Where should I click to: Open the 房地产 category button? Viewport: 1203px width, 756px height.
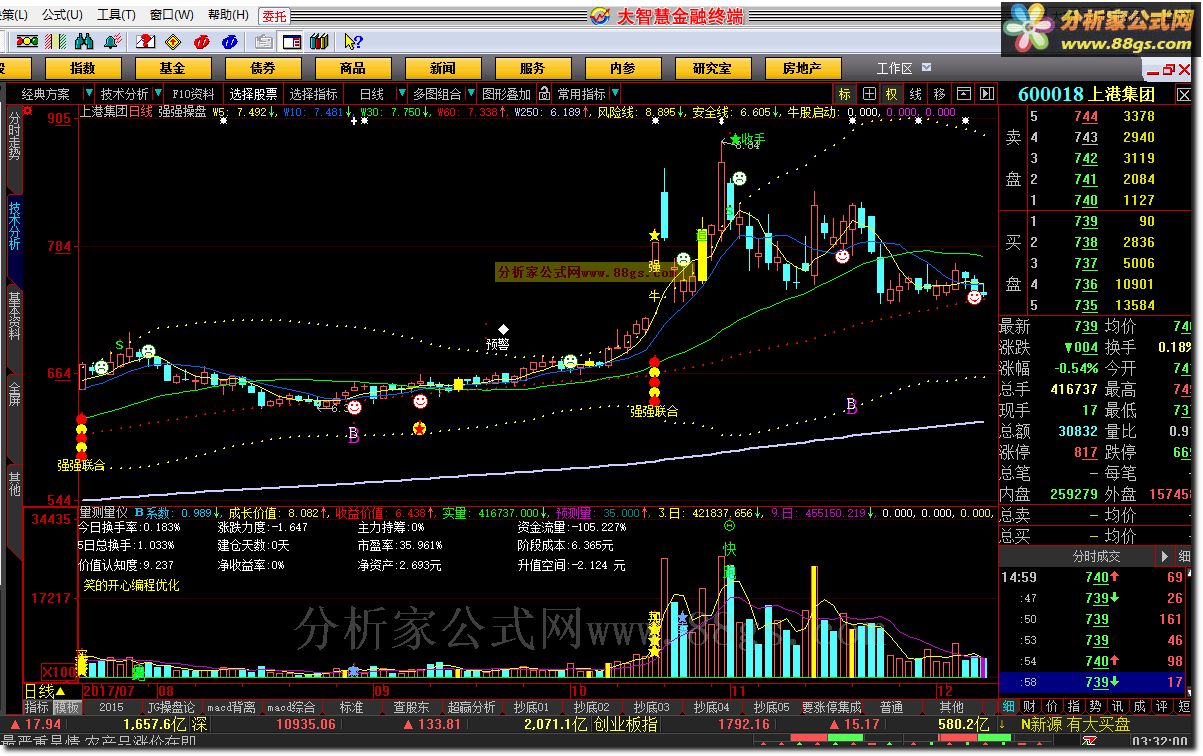pyautogui.click(x=802, y=68)
